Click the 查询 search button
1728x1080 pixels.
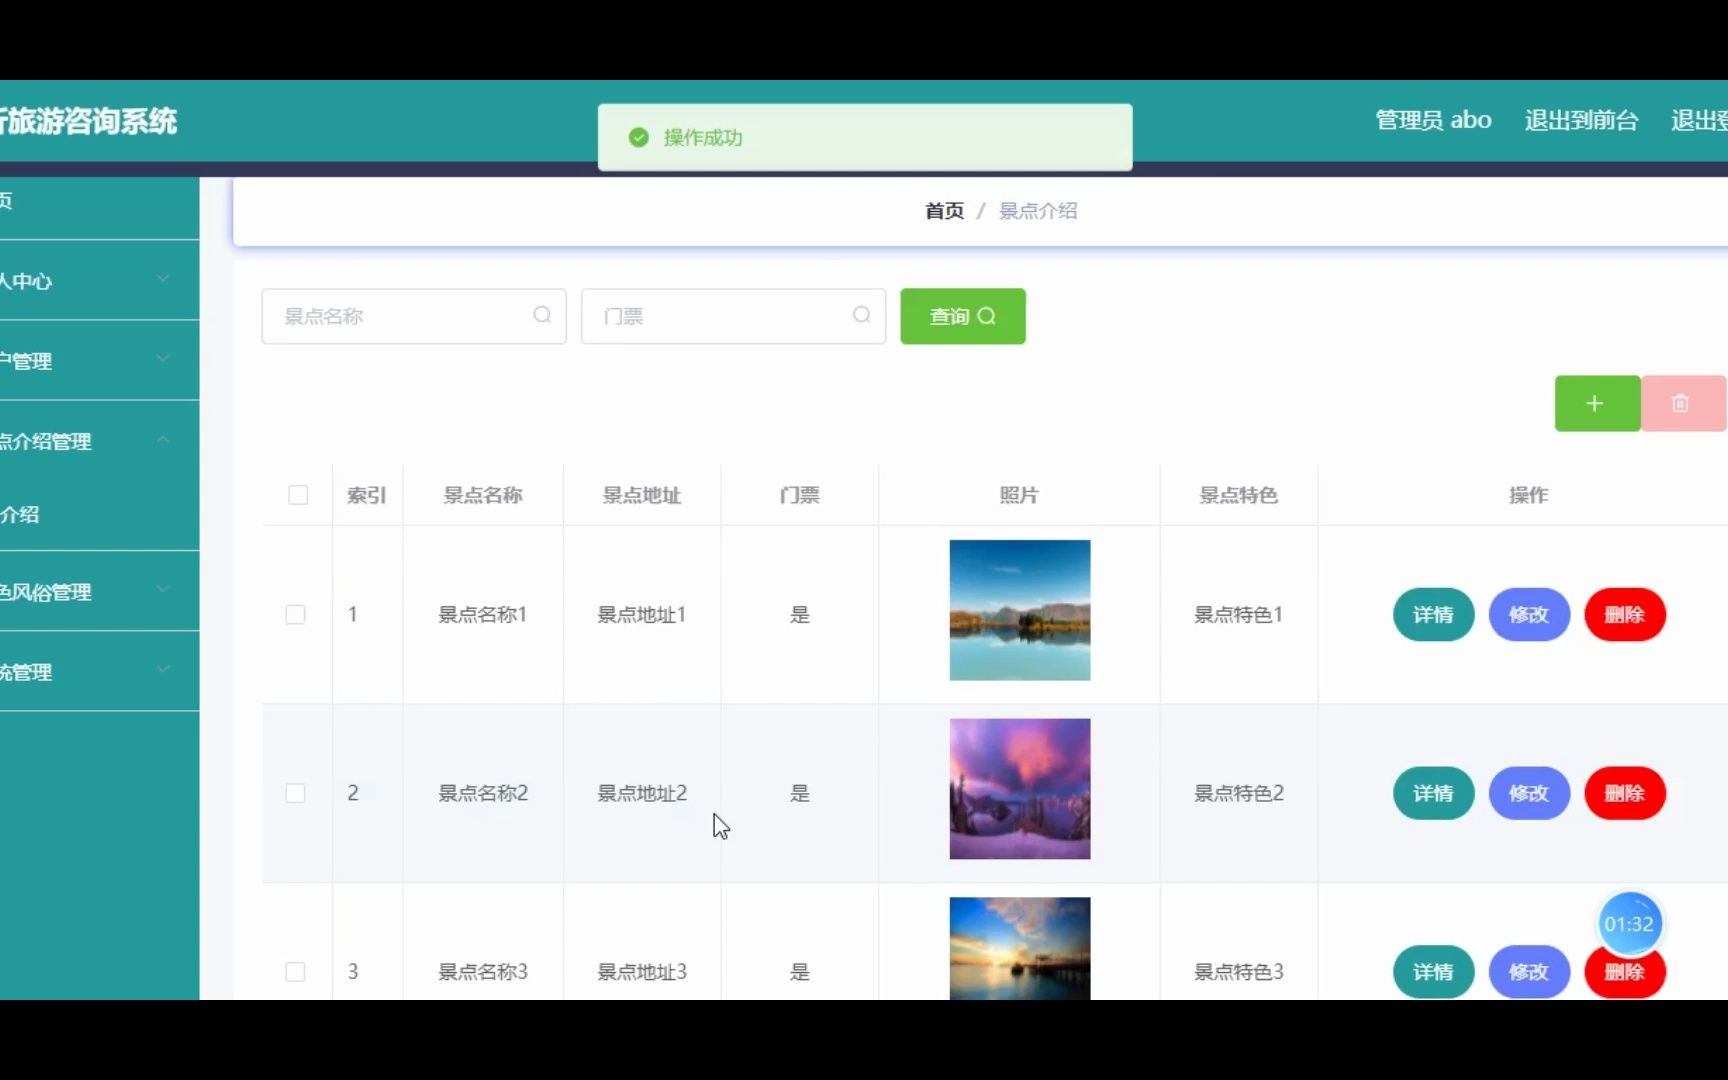click(962, 316)
